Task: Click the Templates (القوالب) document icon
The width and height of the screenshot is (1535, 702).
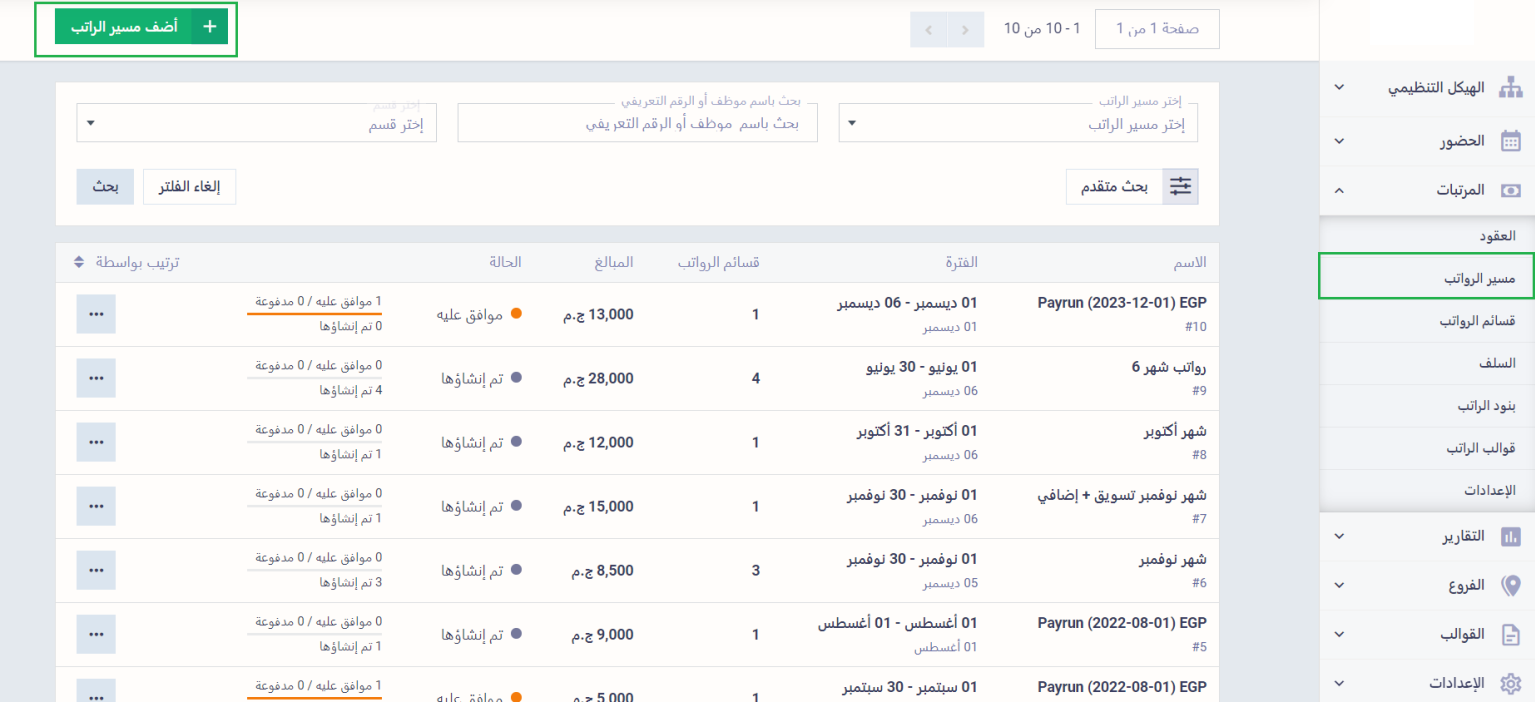Action: [x=1511, y=634]
